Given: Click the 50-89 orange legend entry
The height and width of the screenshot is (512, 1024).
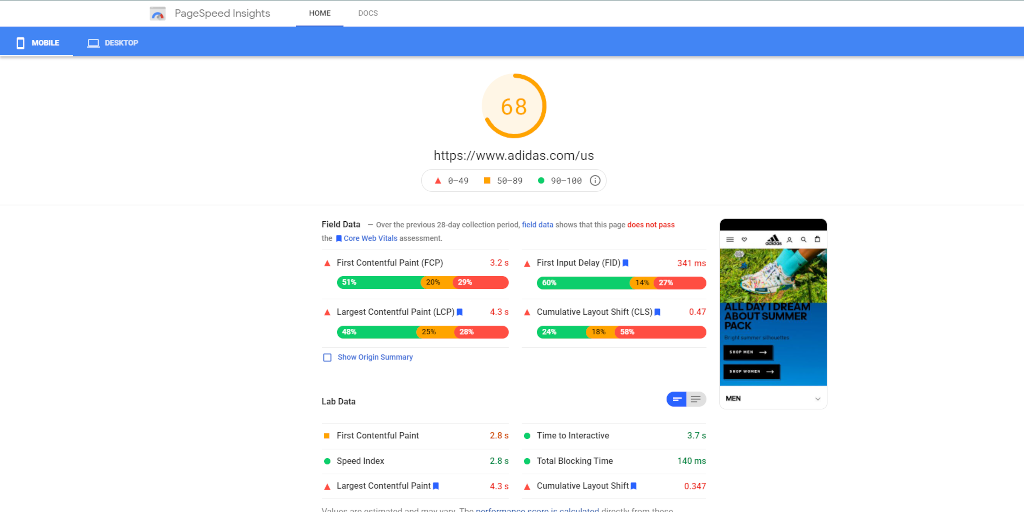Looking at the screenshot, I should pyautogui.click(x=503, y=181).
